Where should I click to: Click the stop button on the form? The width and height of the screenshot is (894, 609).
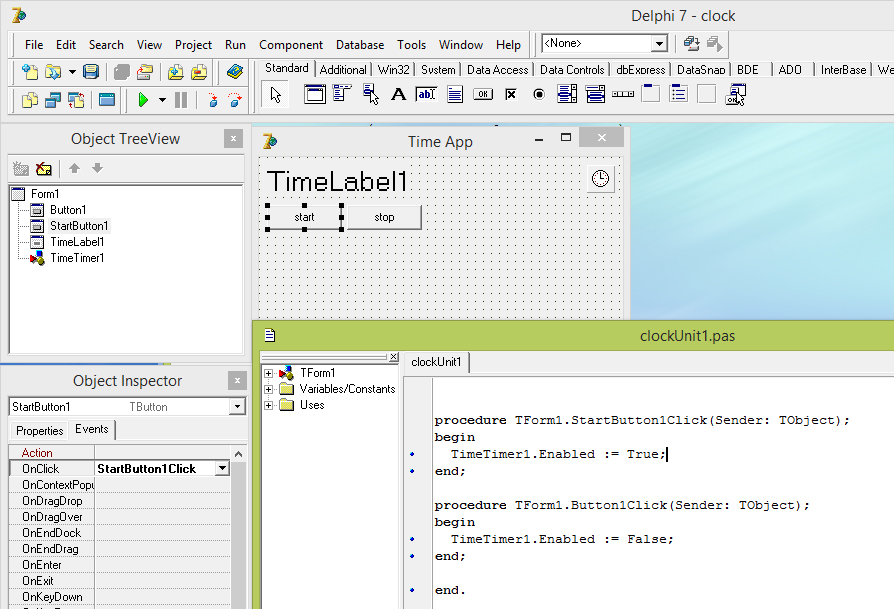pyautogui.click(x=384, y=217)
